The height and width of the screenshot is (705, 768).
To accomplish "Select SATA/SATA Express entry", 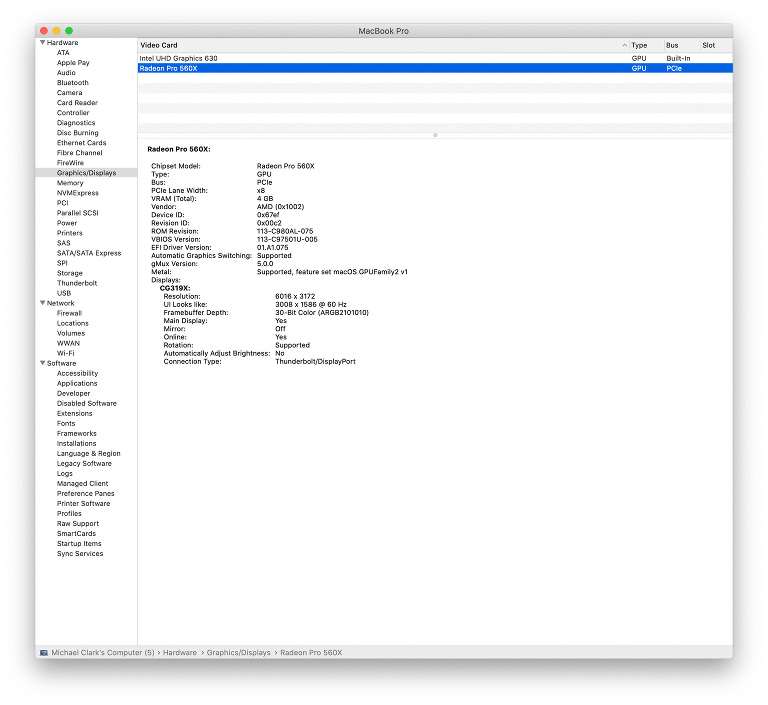I will point(89,253).
